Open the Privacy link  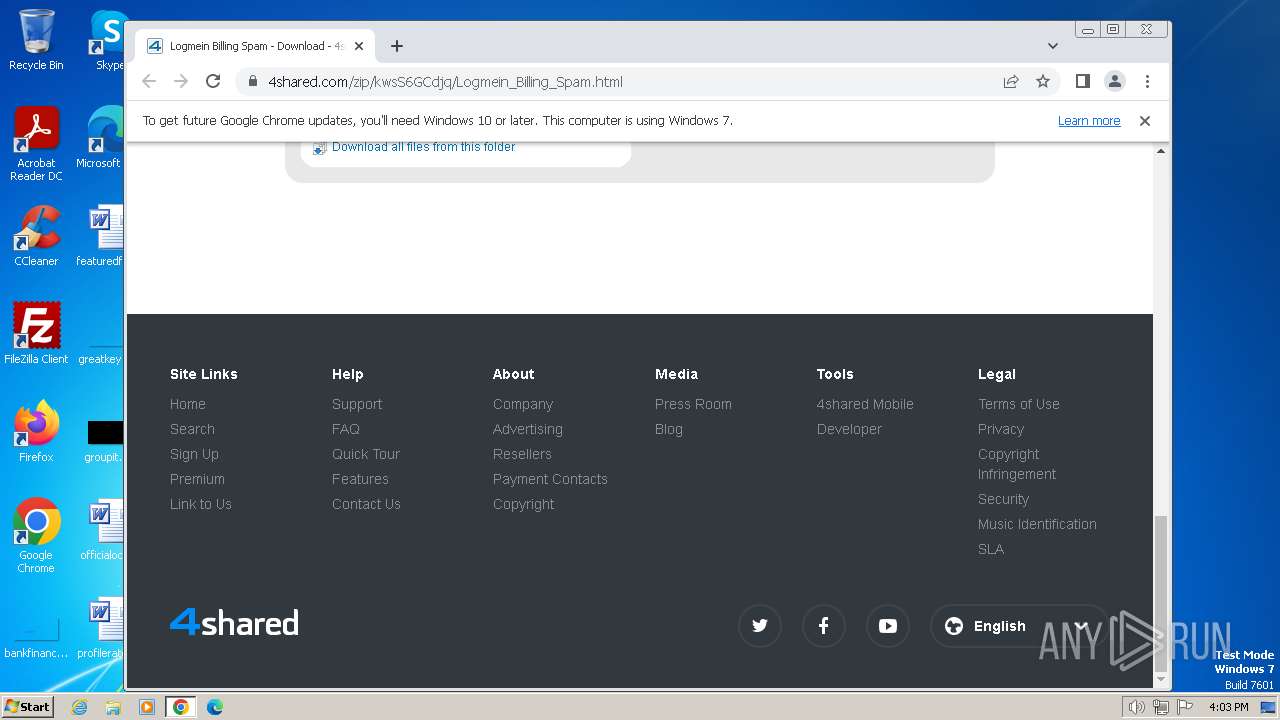[x=1001, y=429]
